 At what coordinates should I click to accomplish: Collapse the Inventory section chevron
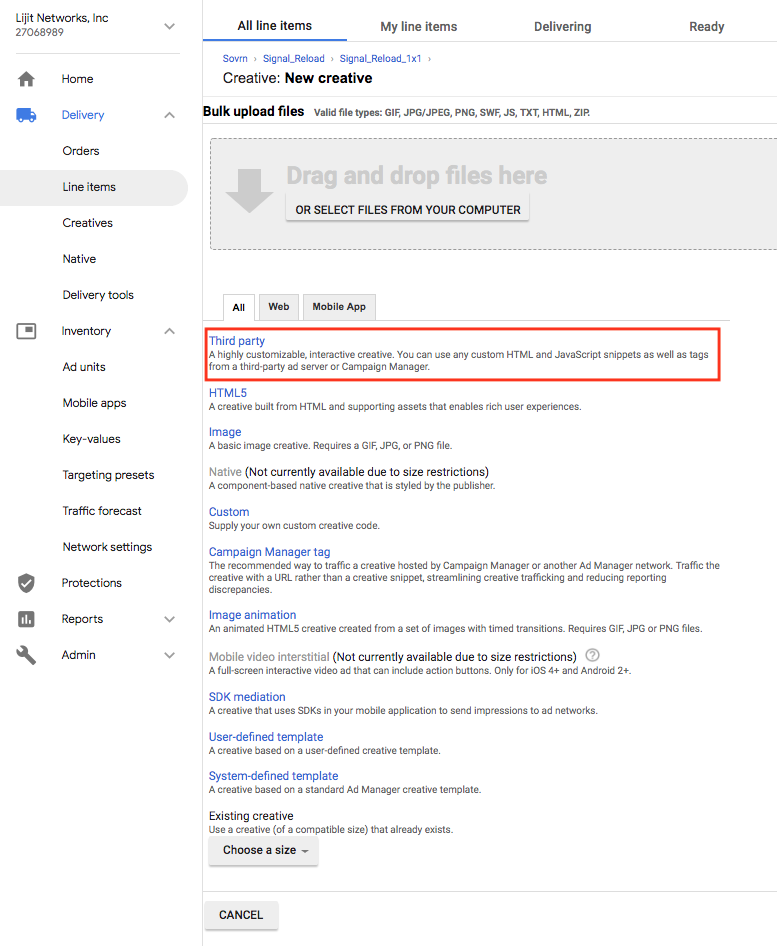[169, 331]
